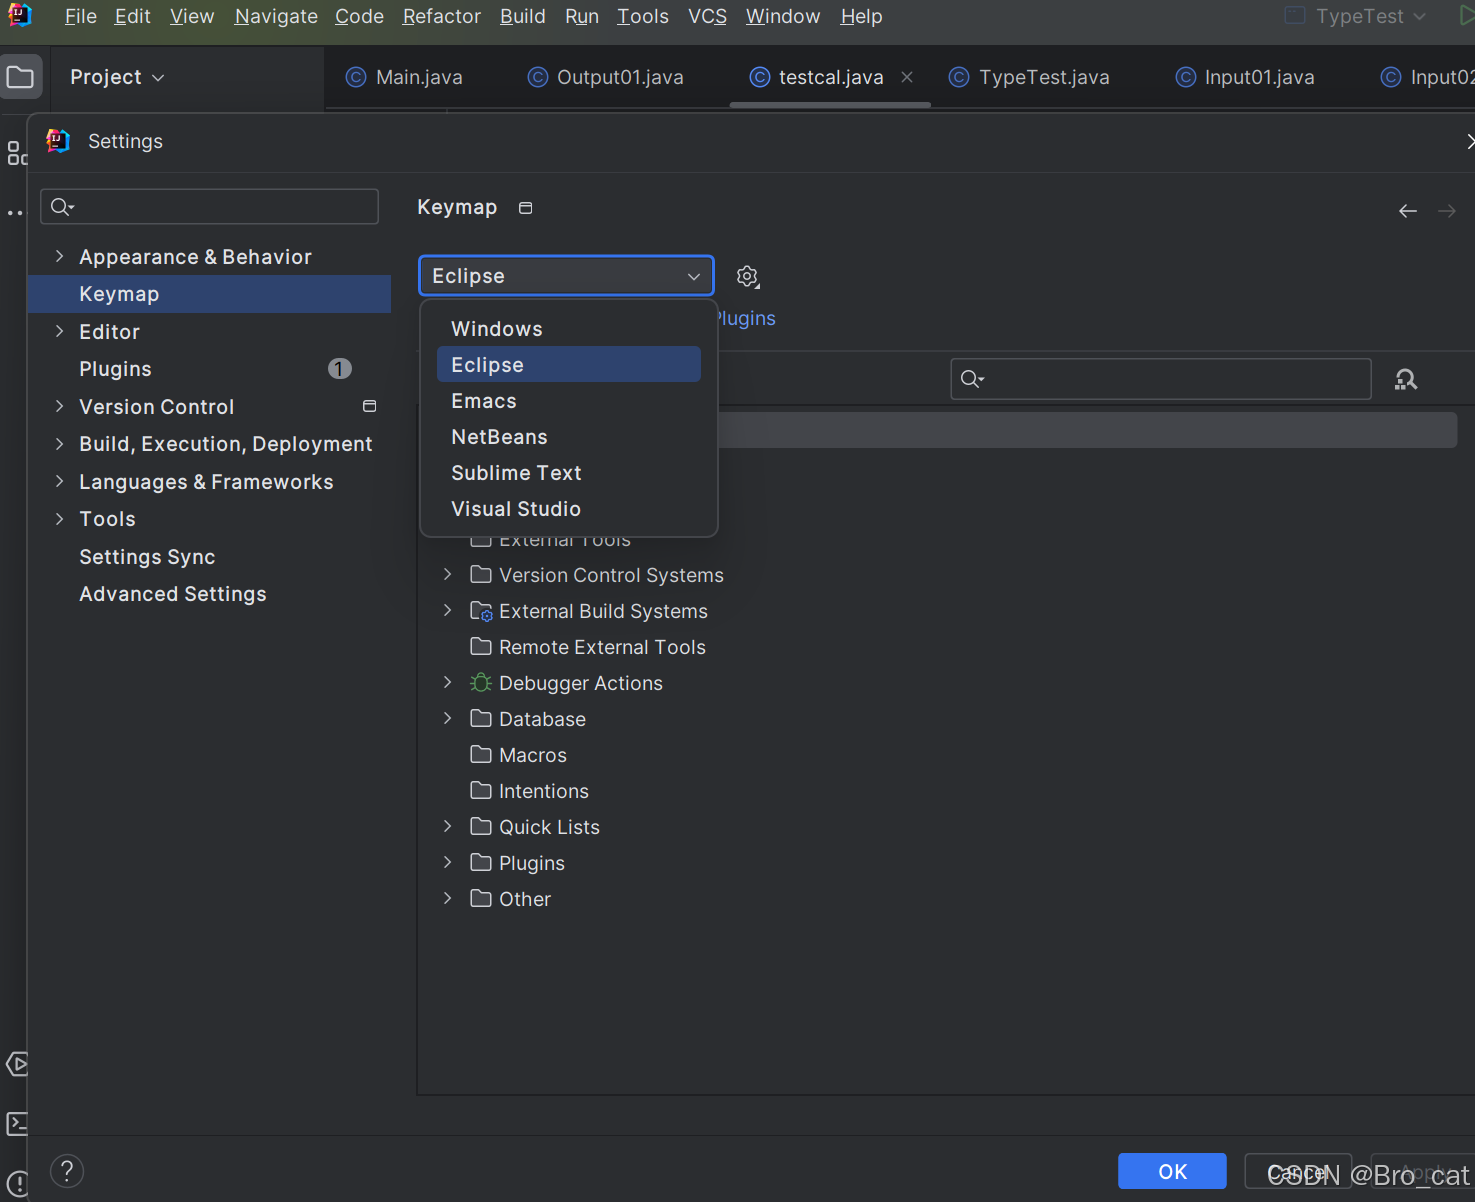Click the run configuration TypeTest icon
Image resolution: width=1475 pixels, height=1202 pixels.
(x=1295, y=16)
